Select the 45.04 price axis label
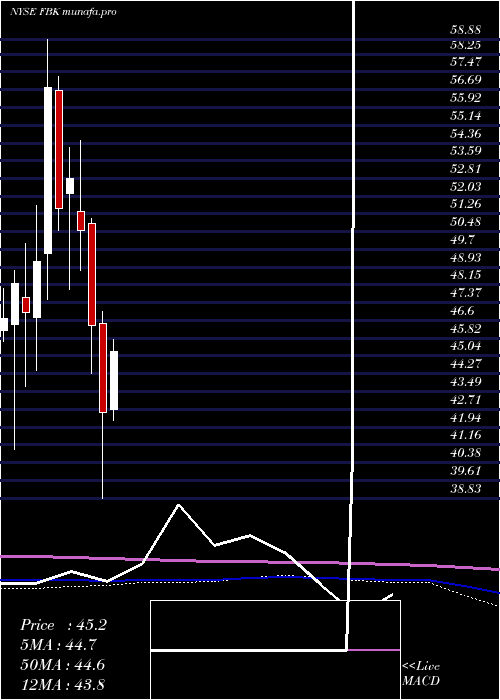 (x=466, y=346)
